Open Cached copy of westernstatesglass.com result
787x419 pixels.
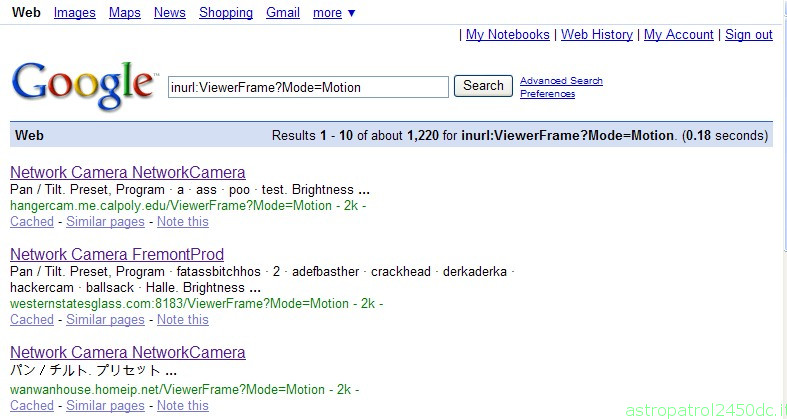coord(32,320)
